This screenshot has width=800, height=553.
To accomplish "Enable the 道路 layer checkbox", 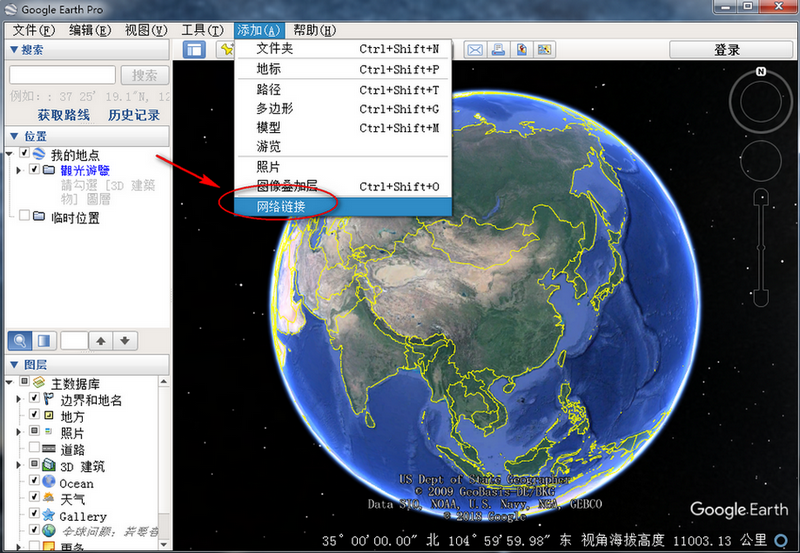I will (x=34, y=449).
